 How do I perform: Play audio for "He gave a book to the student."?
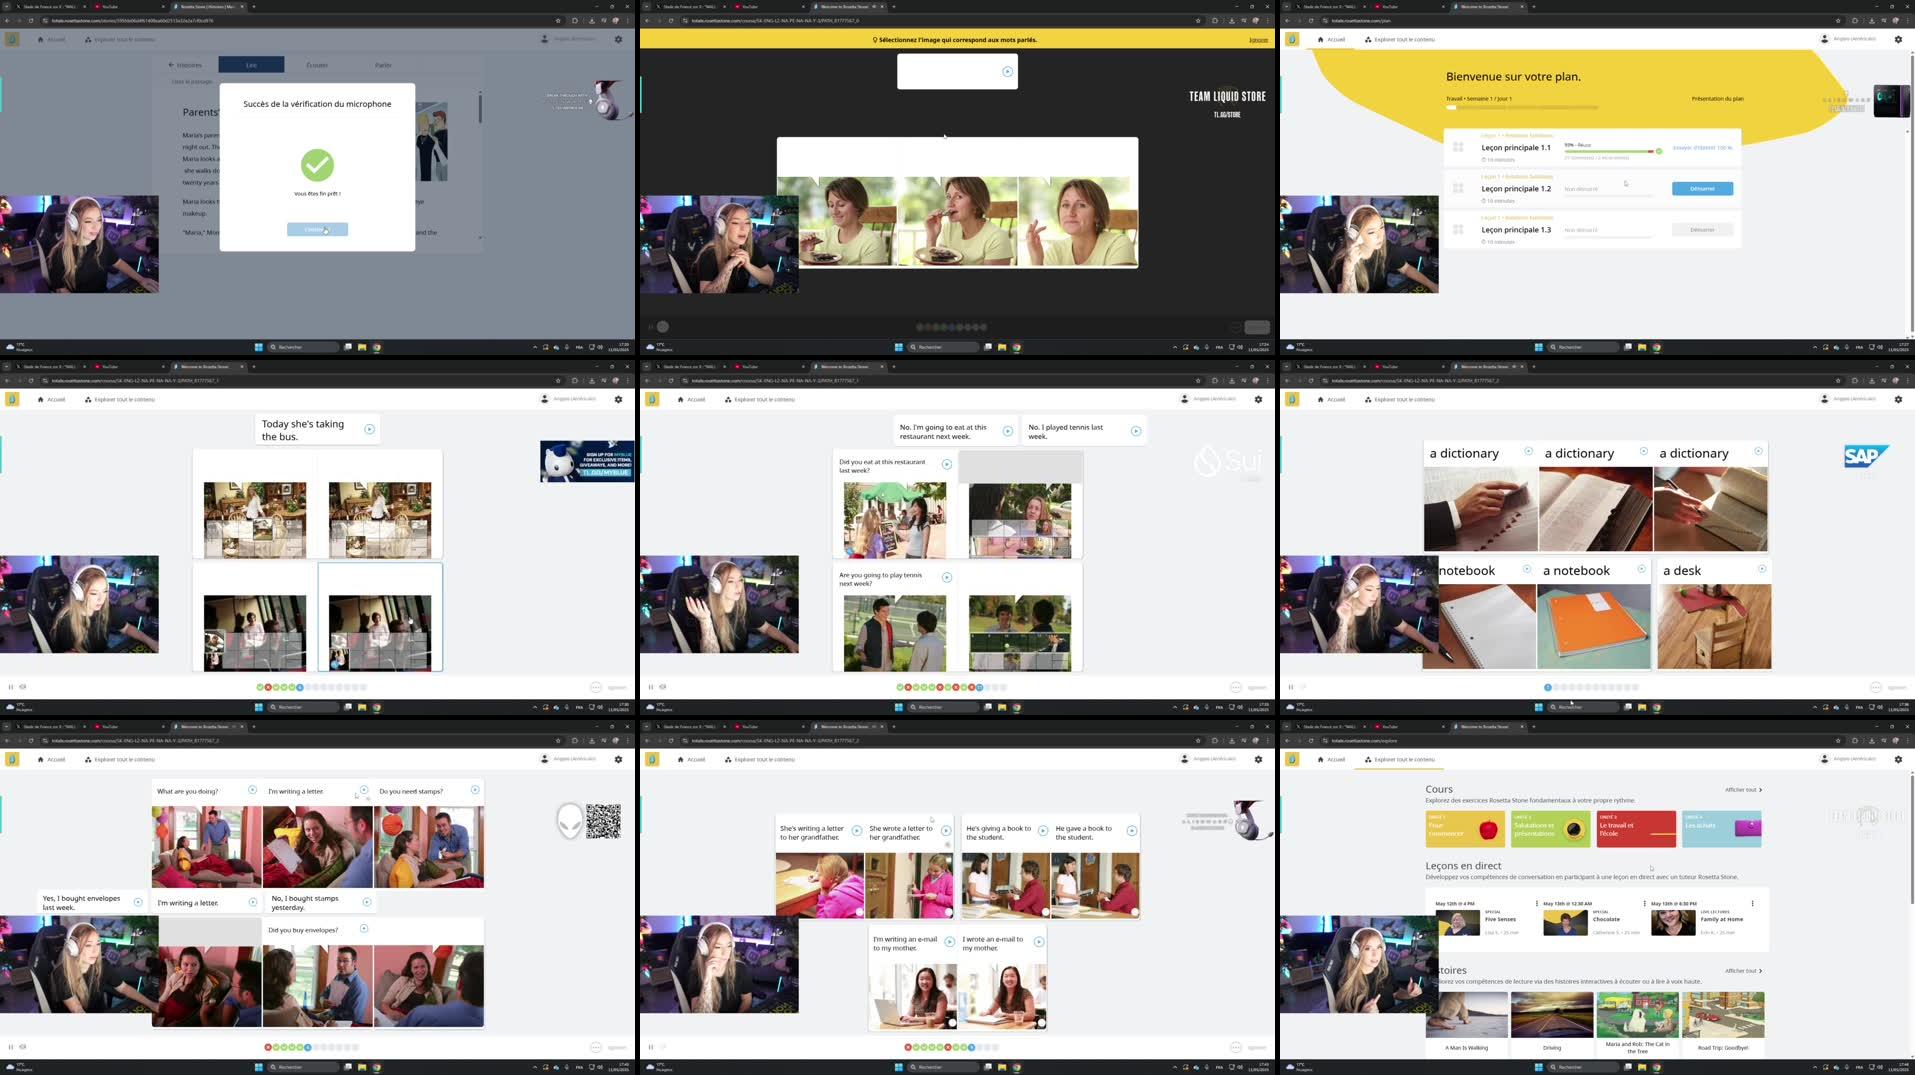1132,831
